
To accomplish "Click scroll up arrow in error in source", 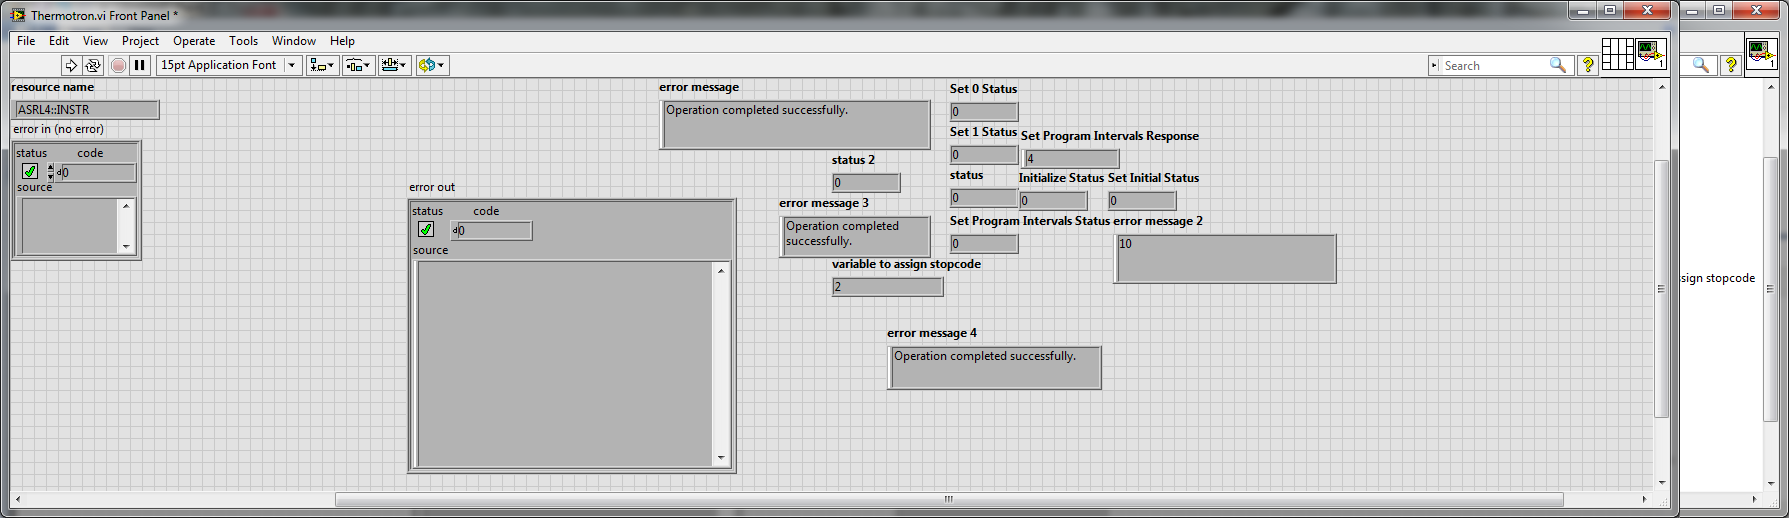I will coord(126,205).
